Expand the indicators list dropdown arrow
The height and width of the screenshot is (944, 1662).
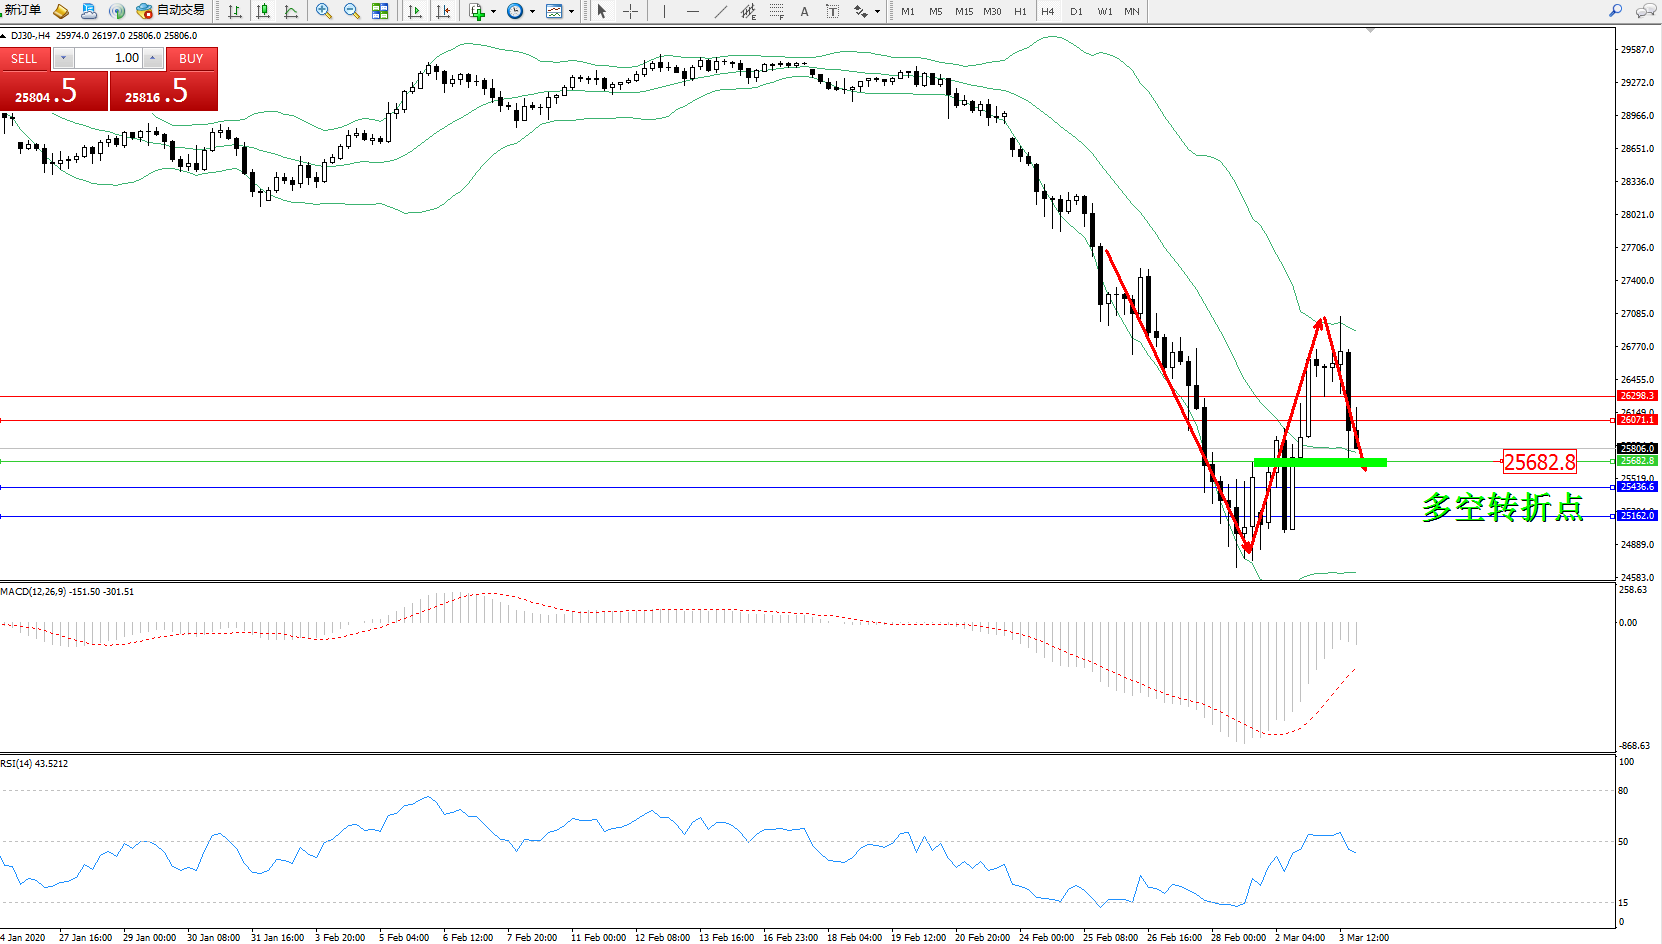click(493, 12)
